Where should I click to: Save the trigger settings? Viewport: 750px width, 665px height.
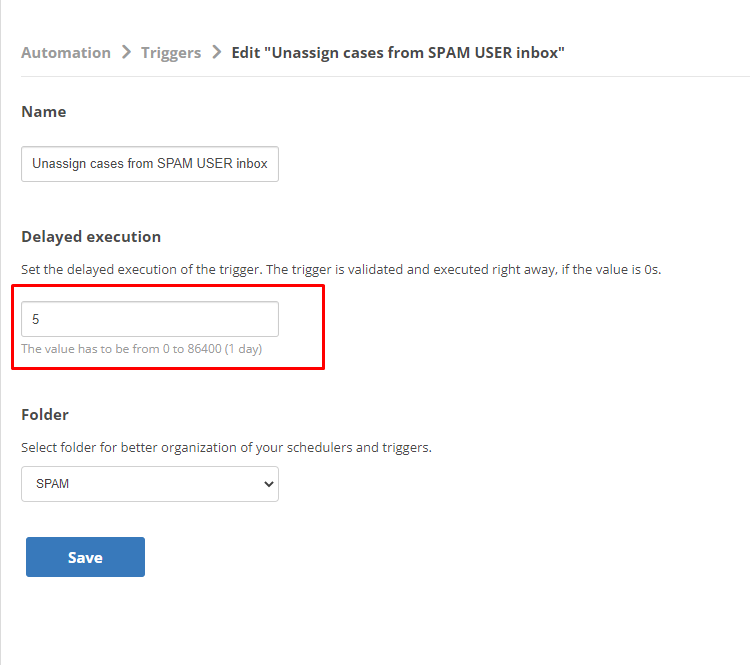(x=85, y=557)
